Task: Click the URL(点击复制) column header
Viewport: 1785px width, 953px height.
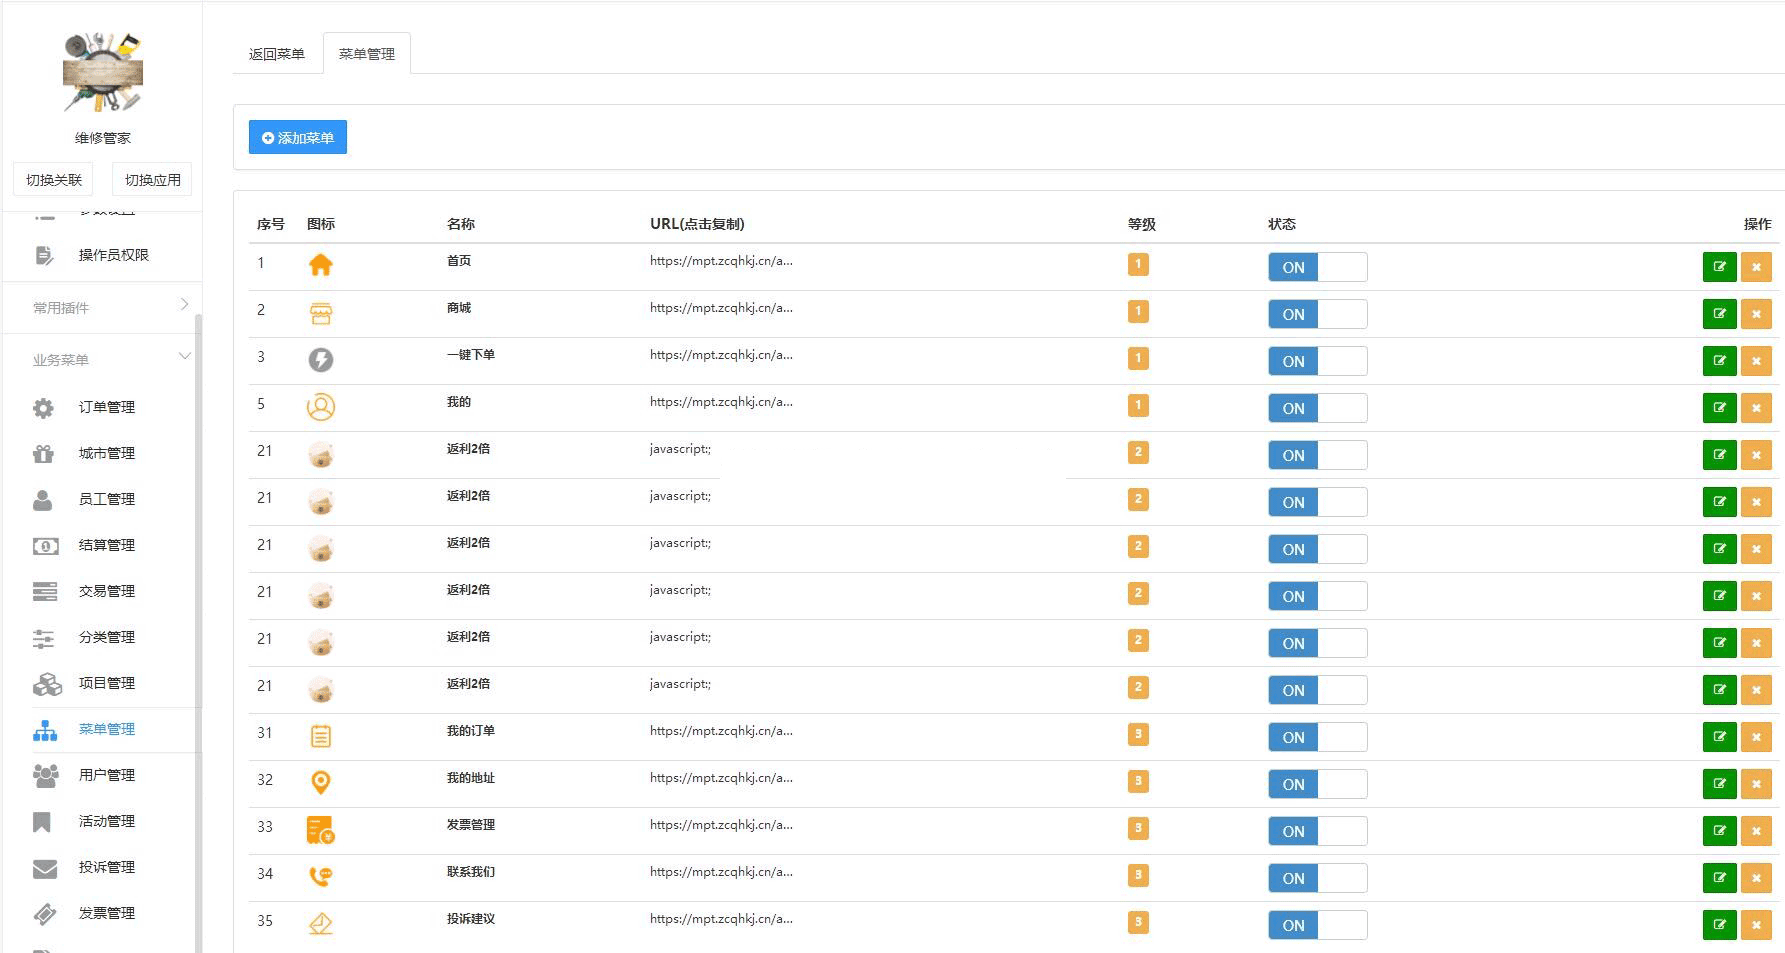Action: coord(697,224)
